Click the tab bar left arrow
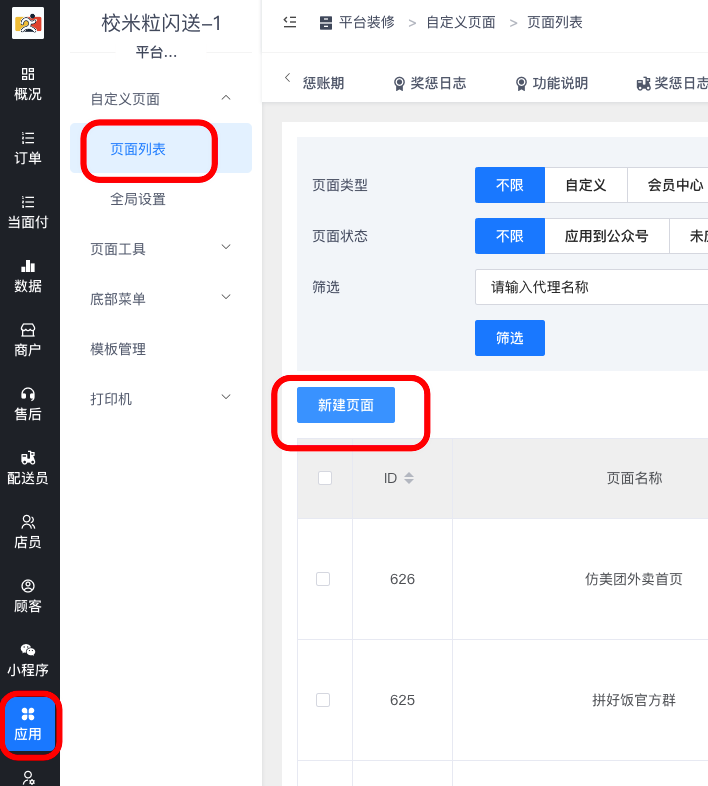 pyautogui.click(x=287, y=77)
